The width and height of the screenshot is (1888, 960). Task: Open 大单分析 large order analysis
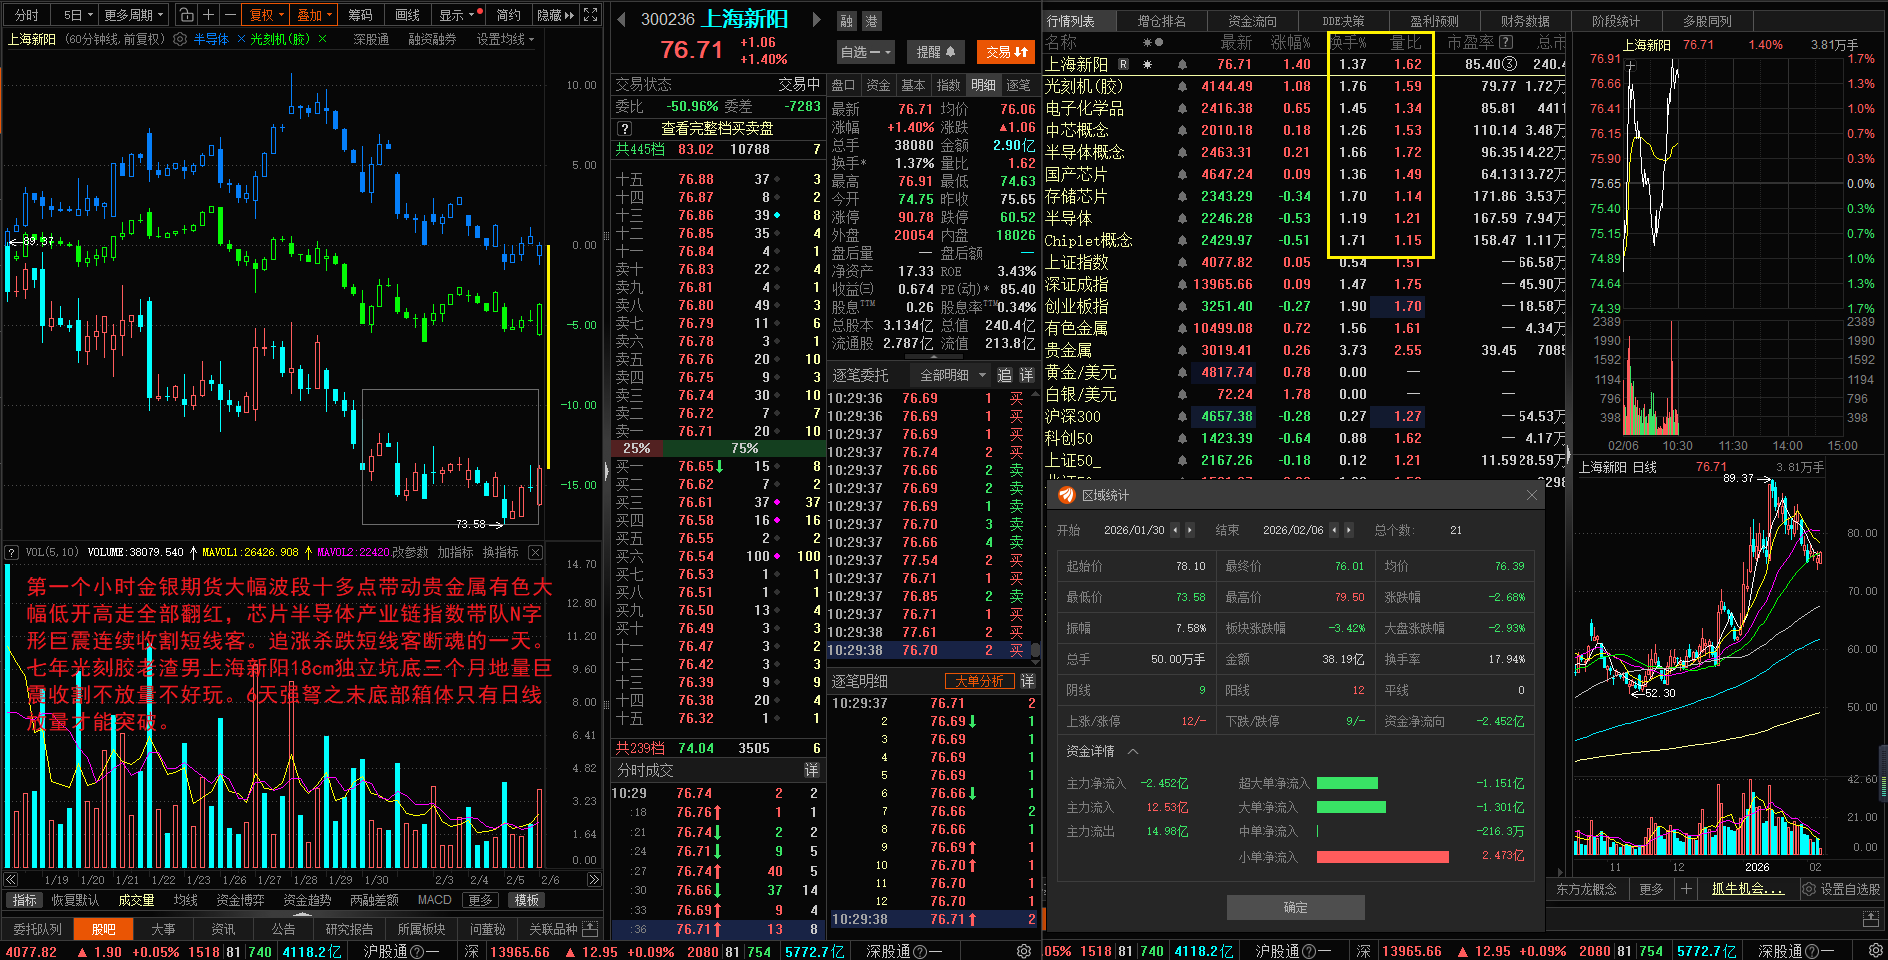979,681
